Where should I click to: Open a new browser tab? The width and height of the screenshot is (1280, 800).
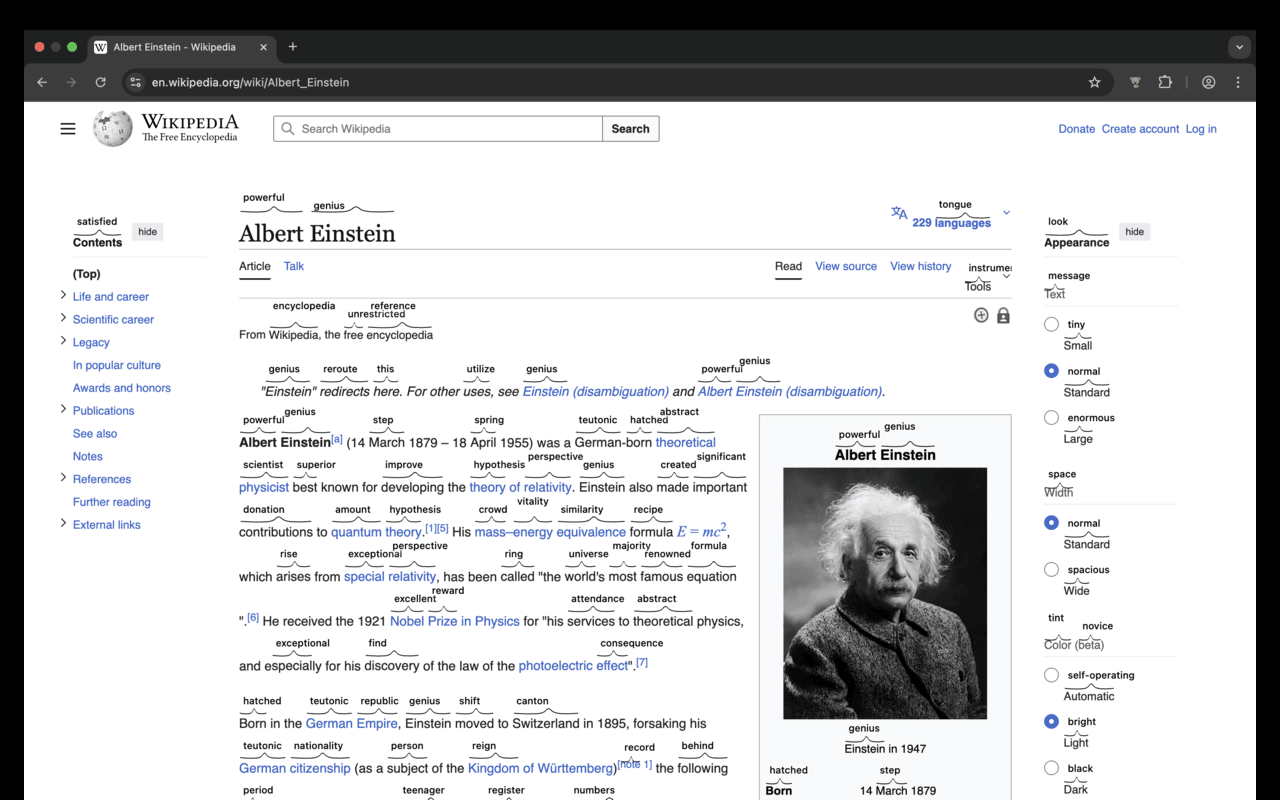click(x=293, y=47)
